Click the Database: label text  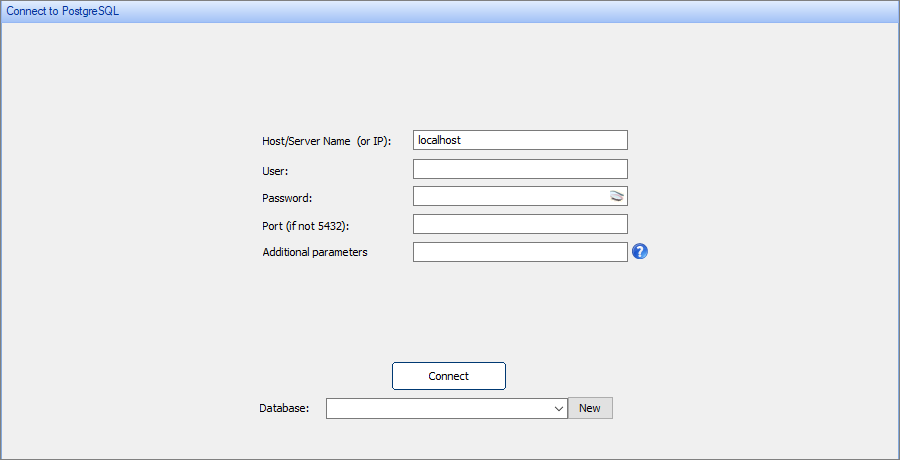pos(284,408)
